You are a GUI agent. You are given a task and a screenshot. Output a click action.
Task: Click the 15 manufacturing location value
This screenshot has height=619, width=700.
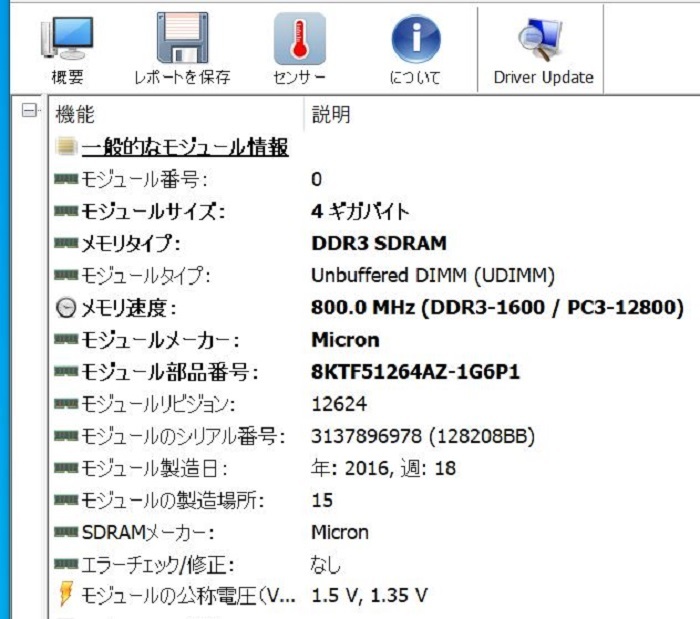pyautogui.click(x=322, y=500)
